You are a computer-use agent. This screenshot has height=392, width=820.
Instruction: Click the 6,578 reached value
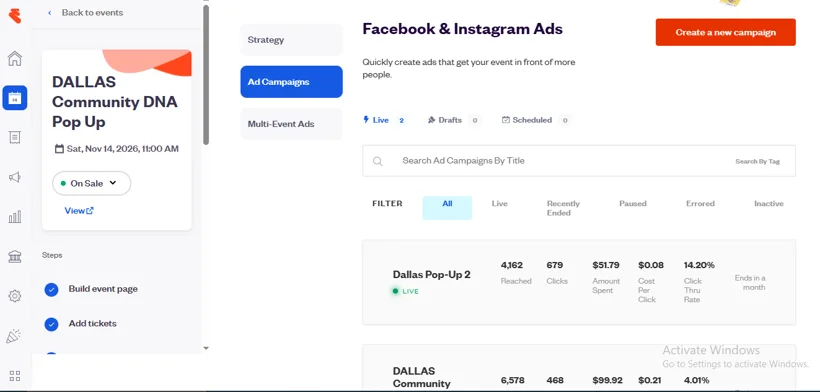[512, 381]
